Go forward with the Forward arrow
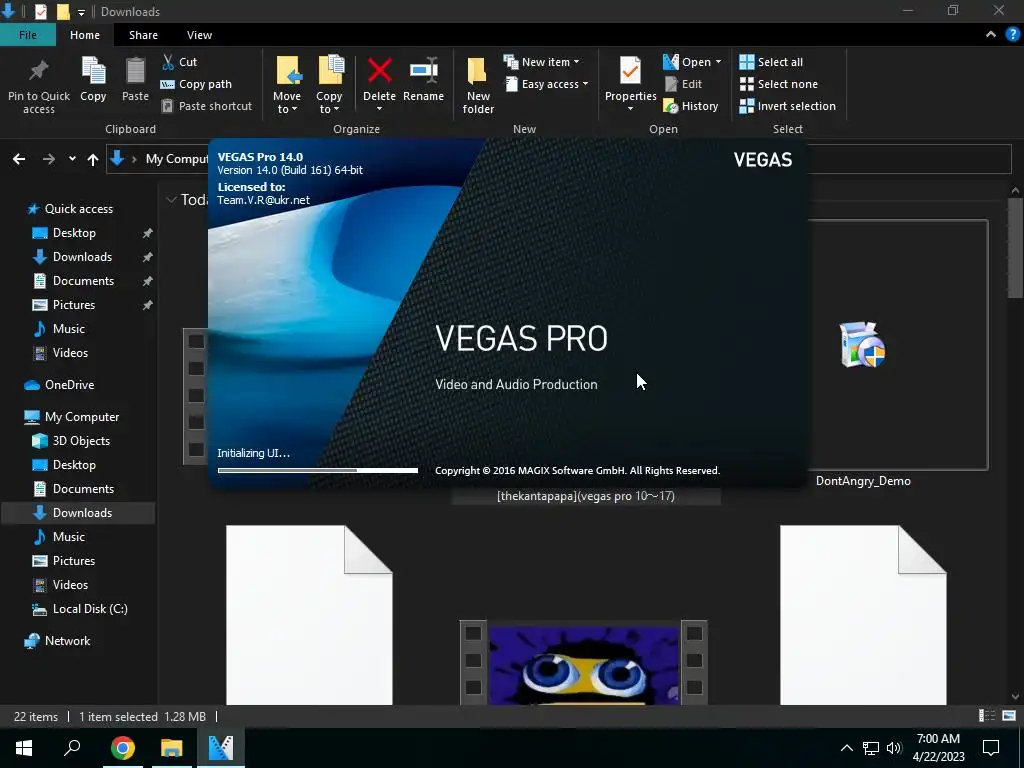This screenshot has width=1024, height=768. click(x=49, y=159)
